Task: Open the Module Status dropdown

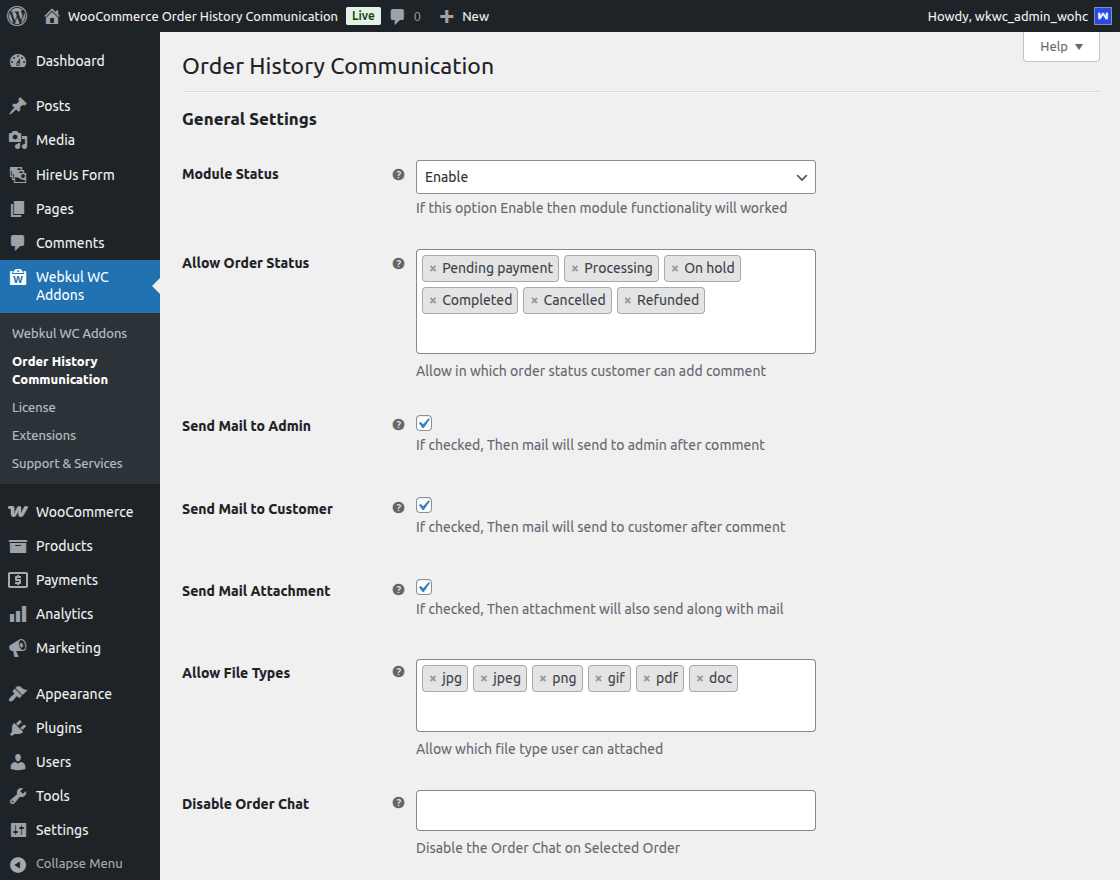Action: pos(615,177)
